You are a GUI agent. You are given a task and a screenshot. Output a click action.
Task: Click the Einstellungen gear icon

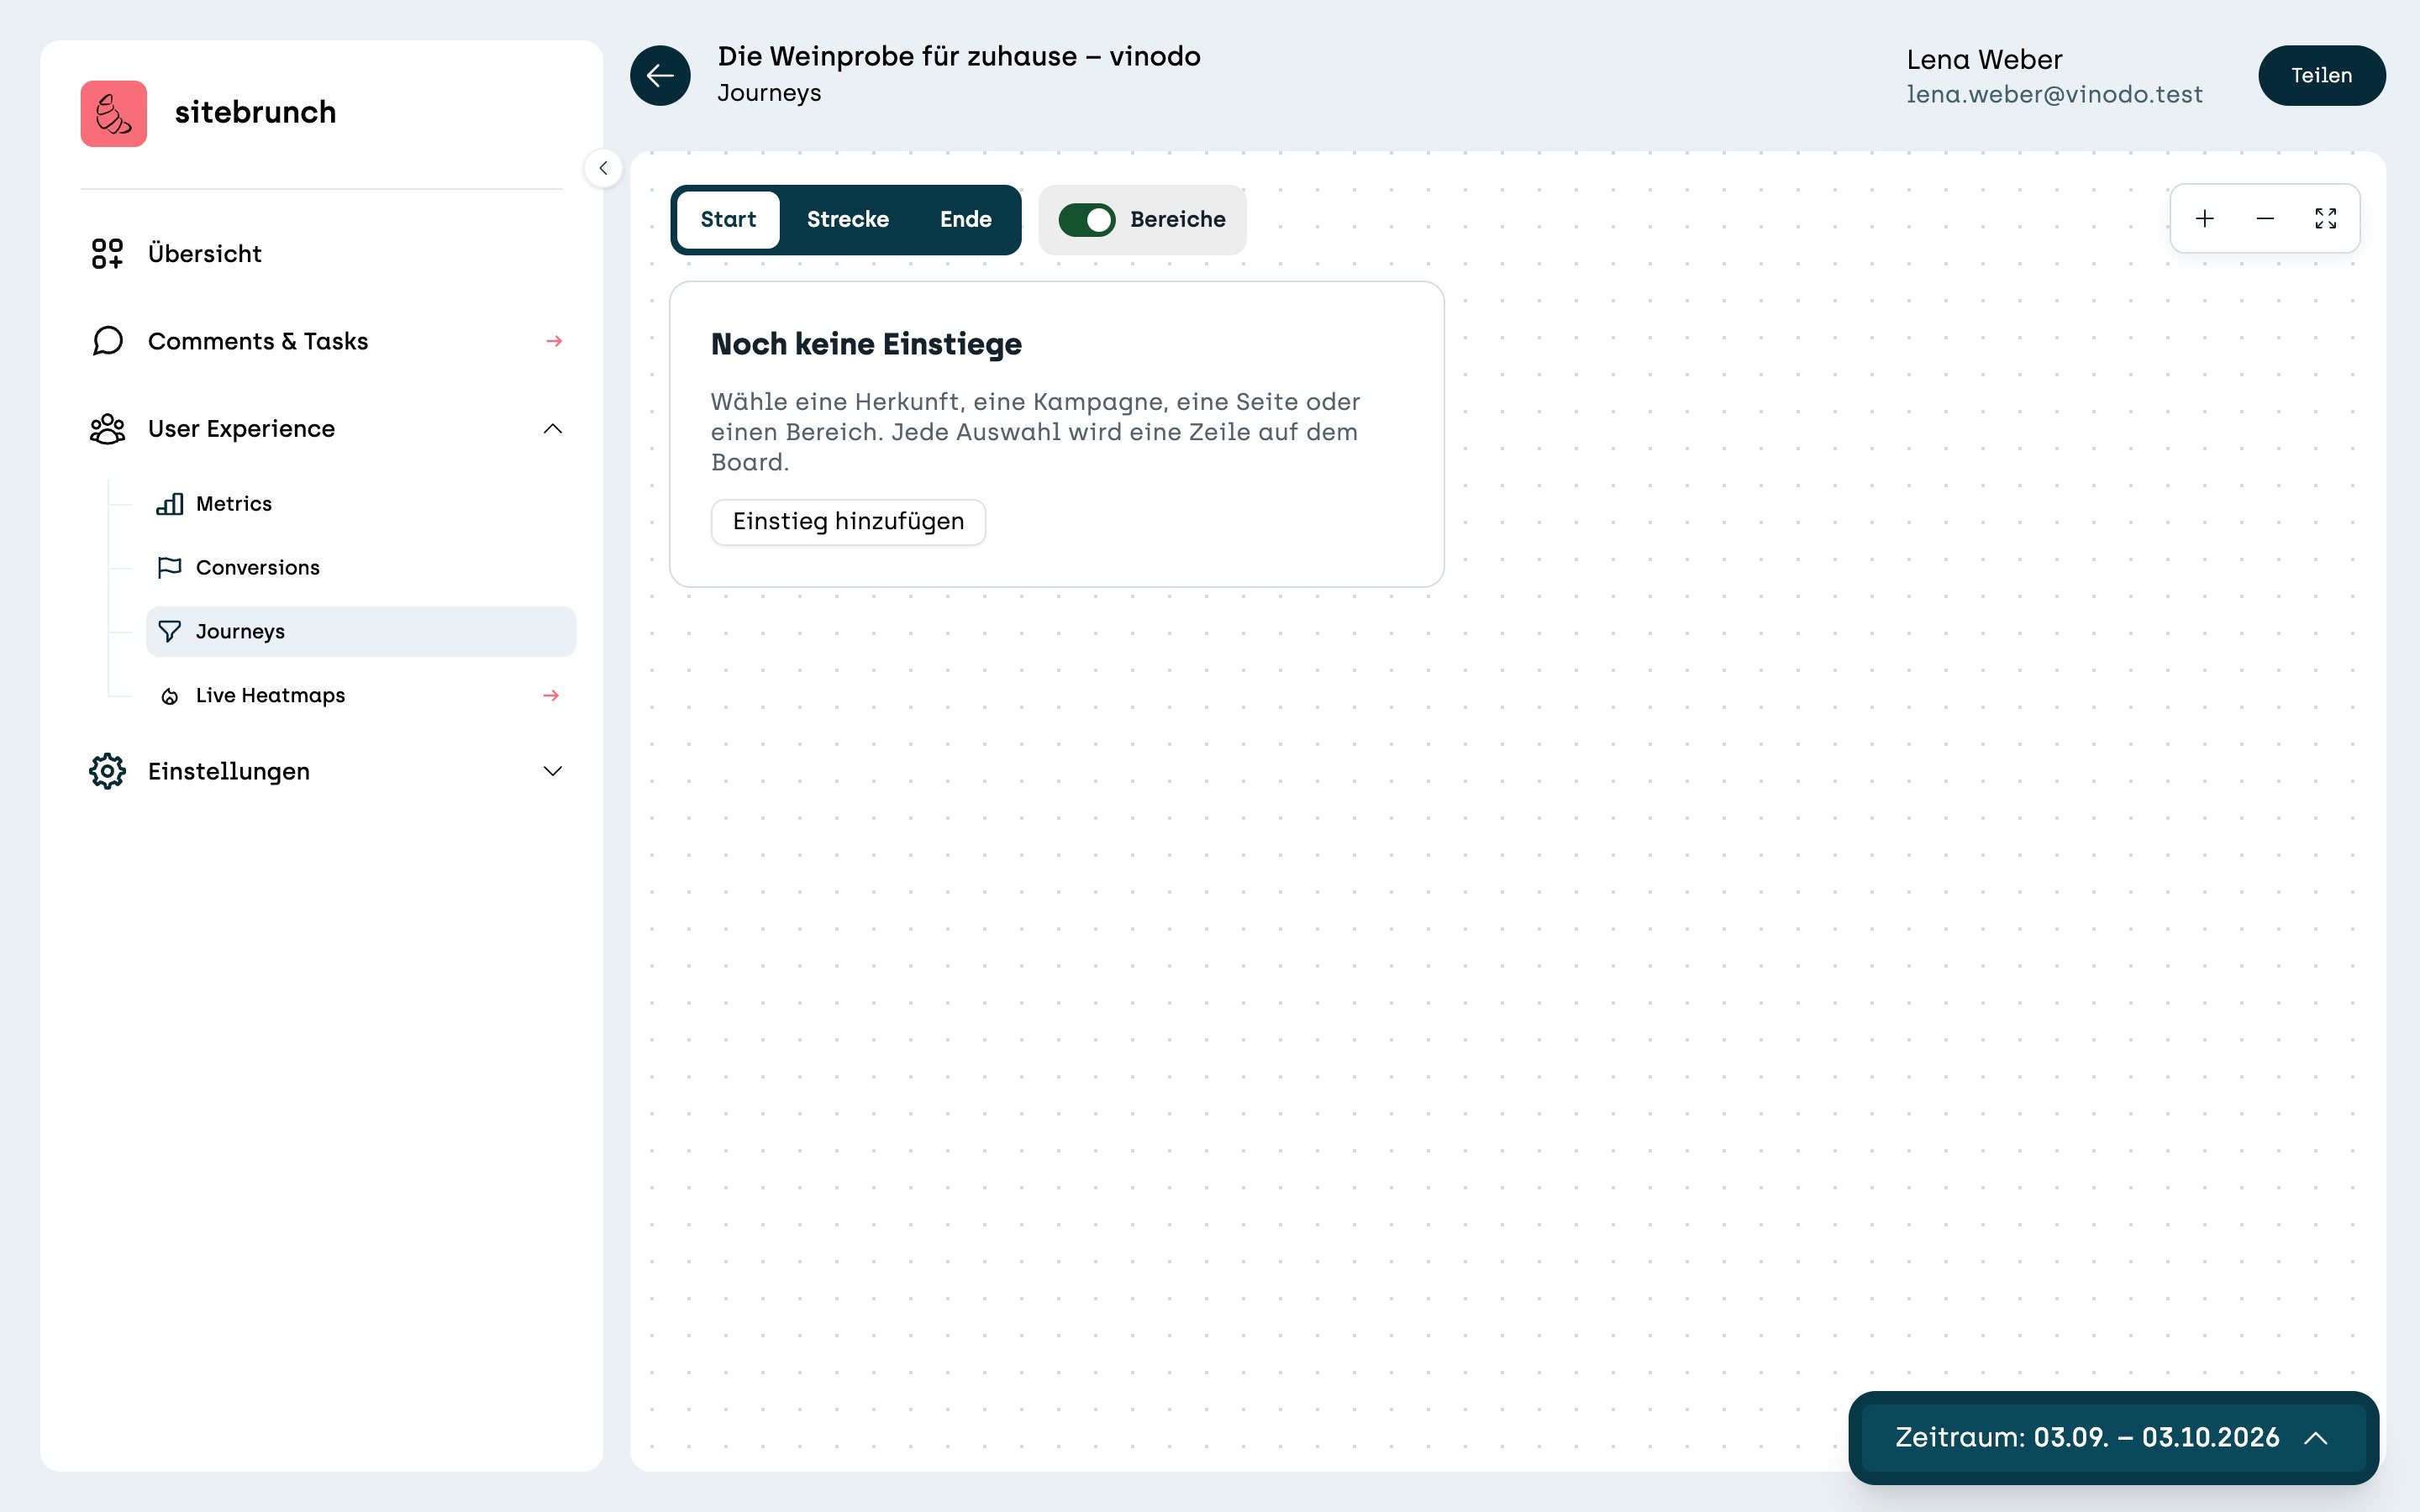pyautogui.click(x=107, y=771)
